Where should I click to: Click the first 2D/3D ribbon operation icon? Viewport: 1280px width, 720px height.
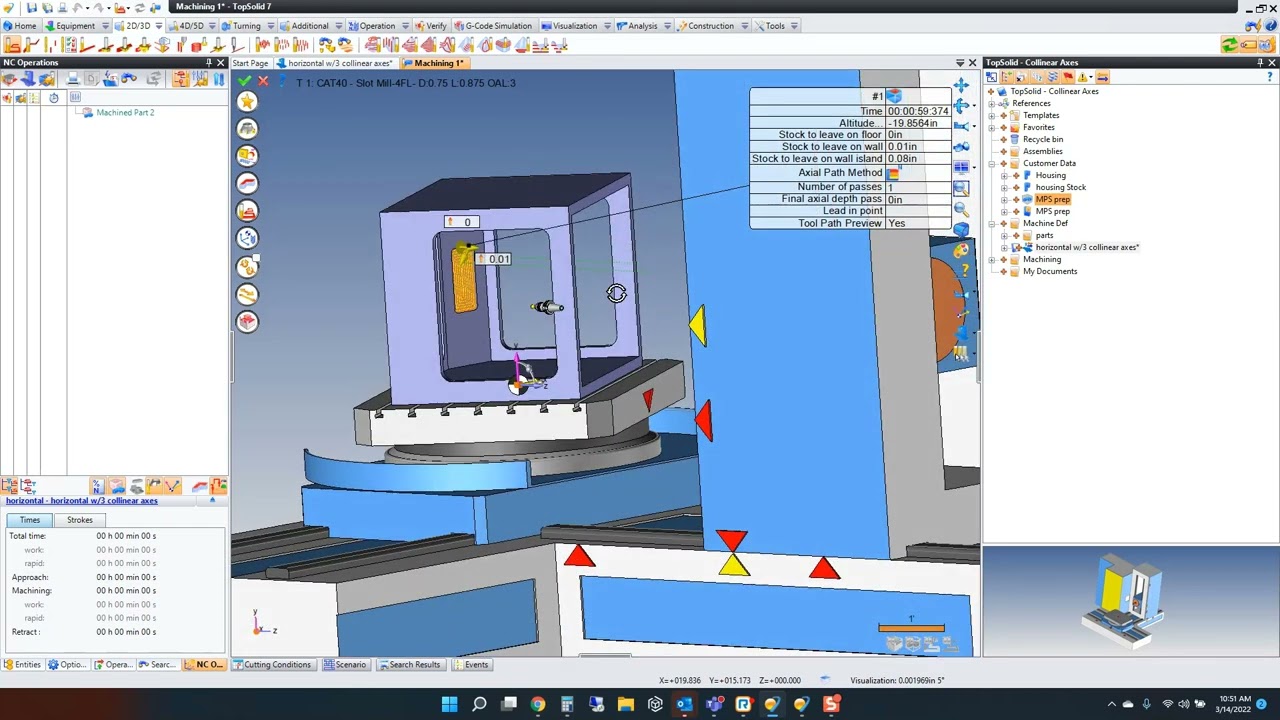click(12, 45)
